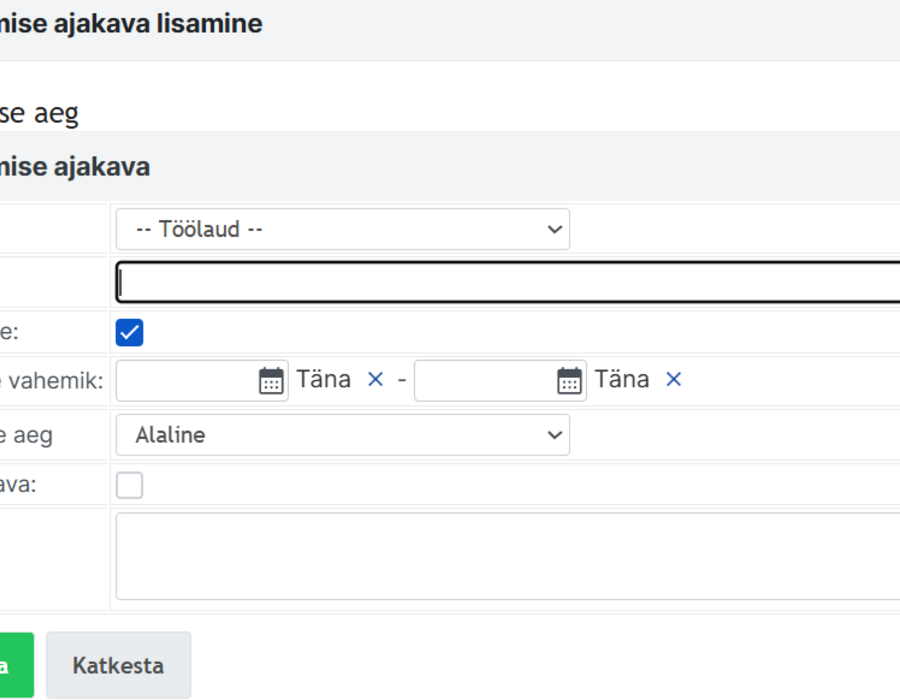Click the second 'Täna' link for the end date
Screen dimensions: 900x700
pyautogui.click(x=622, y=379)
